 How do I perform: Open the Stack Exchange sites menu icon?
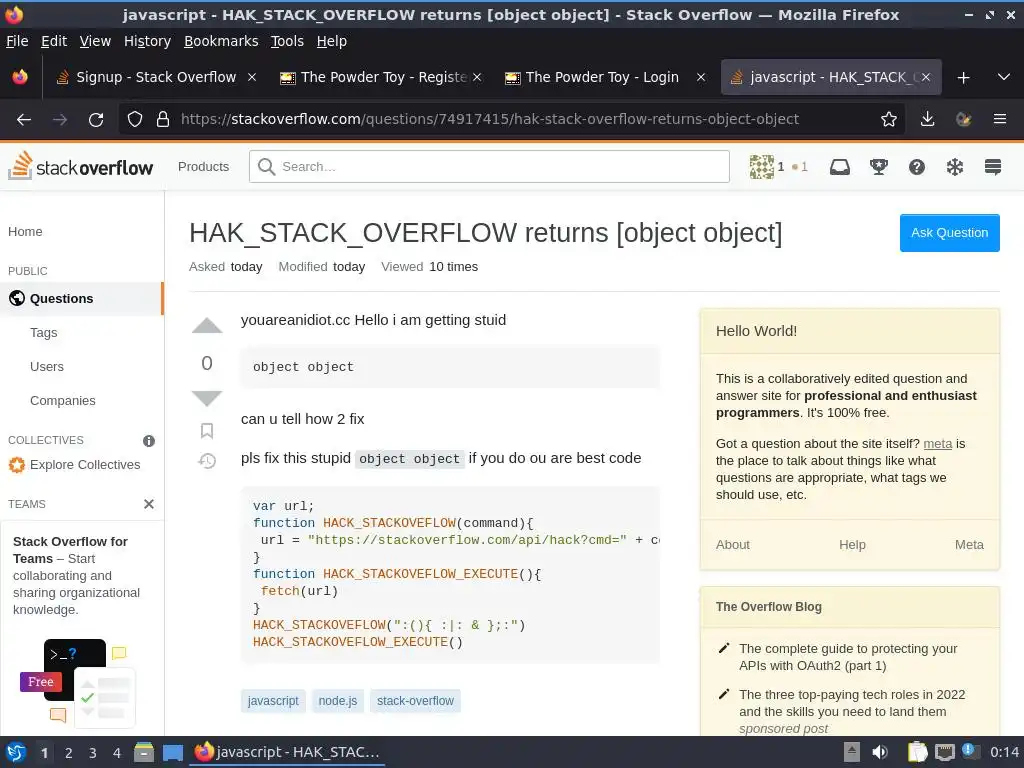click(x=993, y=167)
